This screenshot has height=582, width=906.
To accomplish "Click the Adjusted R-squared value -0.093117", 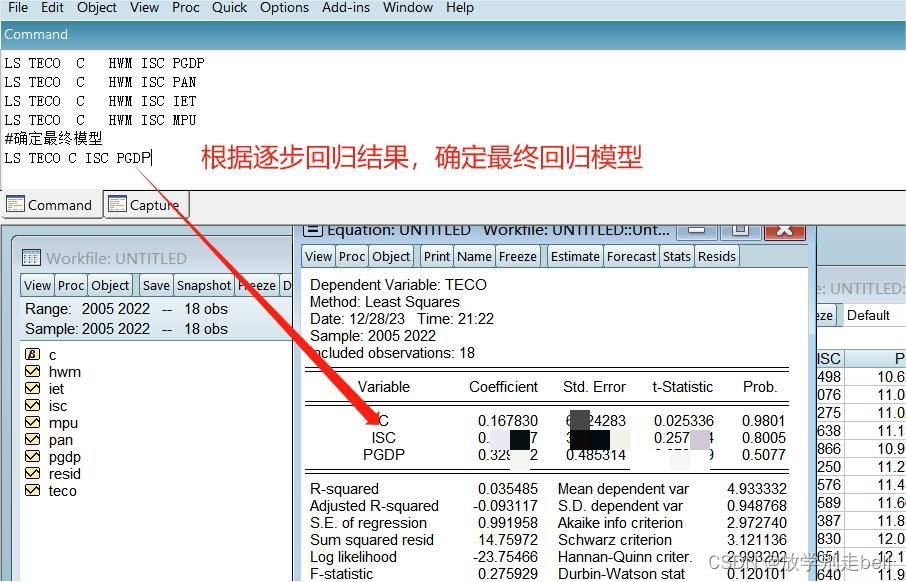I will 505,506.
